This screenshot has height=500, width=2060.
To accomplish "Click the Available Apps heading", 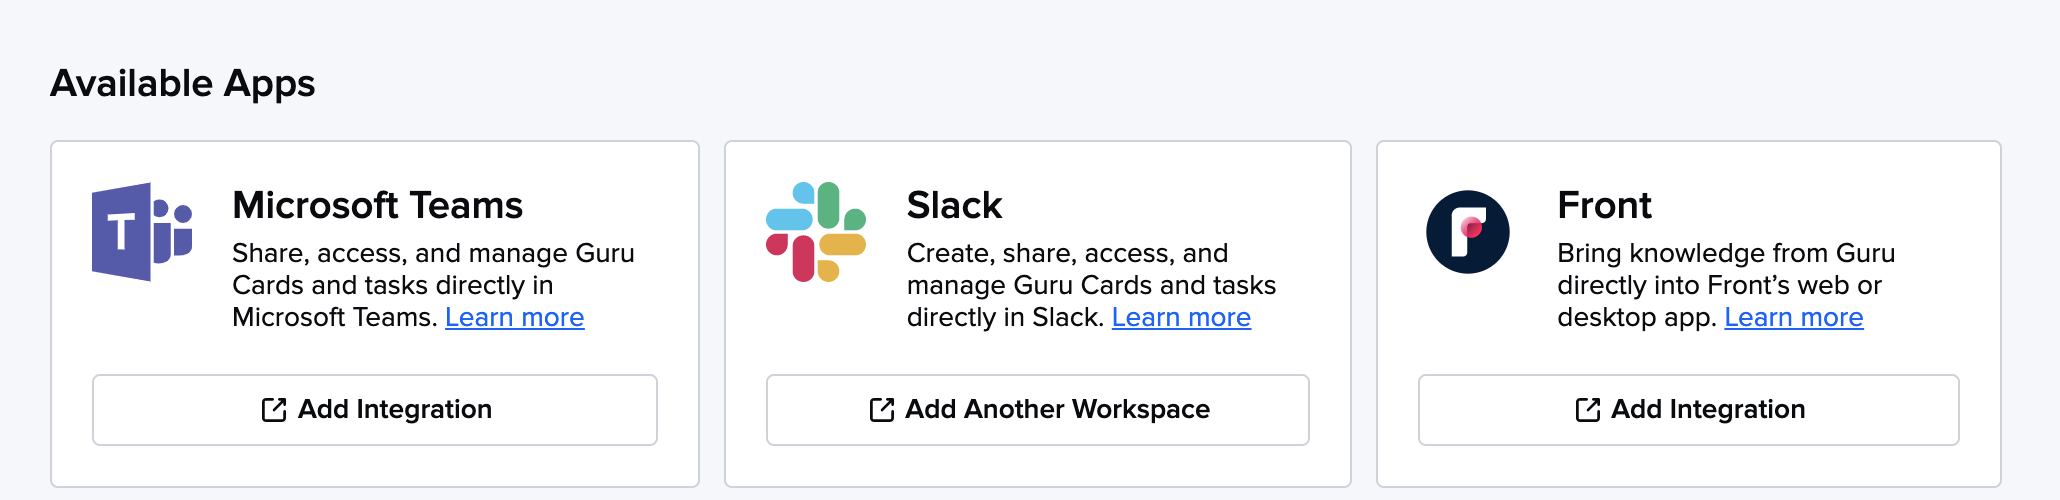I will coord(183,83).
